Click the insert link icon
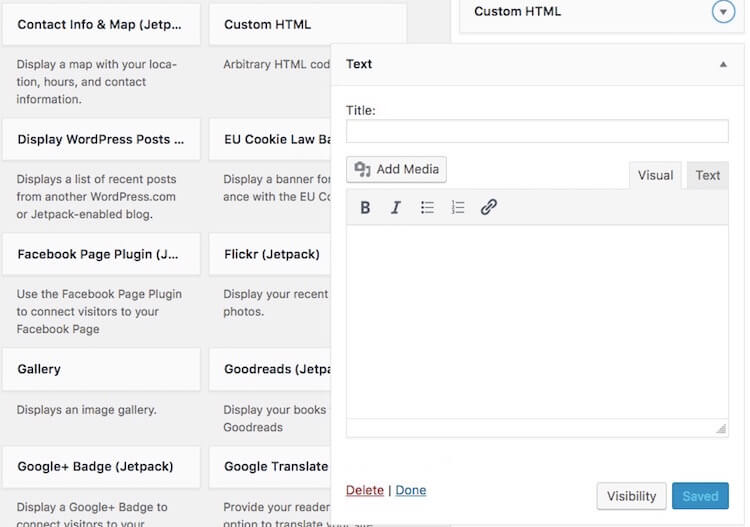This screenshot has width=750, height=527. [x=489, y=208]
